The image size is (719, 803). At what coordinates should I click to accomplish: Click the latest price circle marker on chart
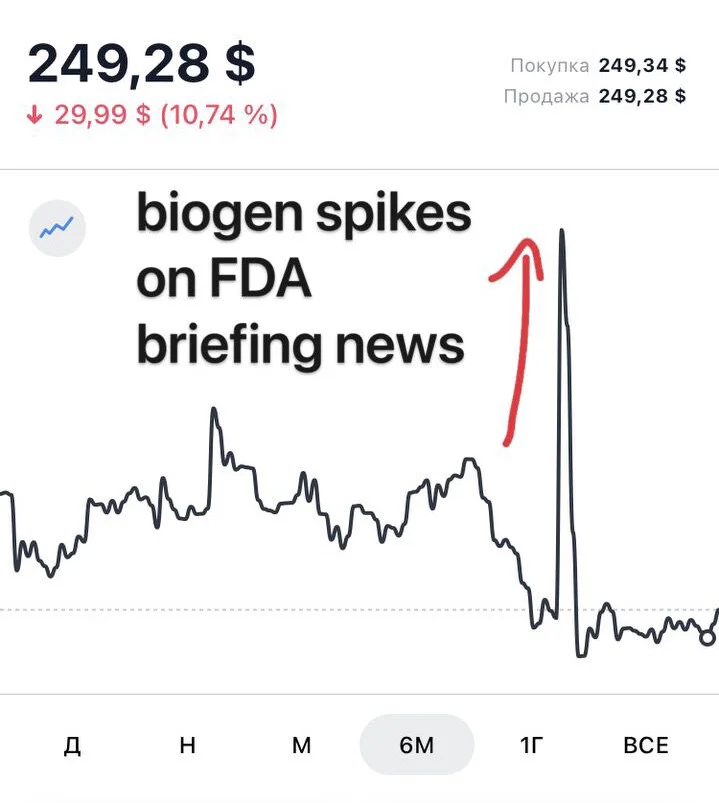pos(707,638)
